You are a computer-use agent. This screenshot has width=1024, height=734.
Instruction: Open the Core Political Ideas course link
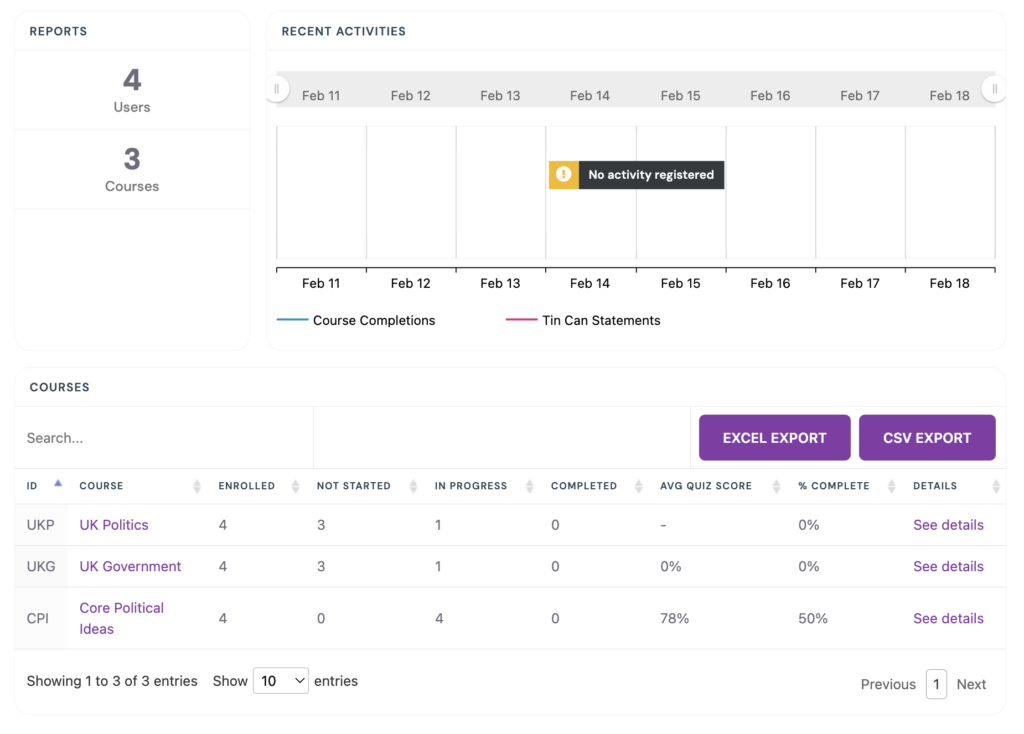[121, 618]
